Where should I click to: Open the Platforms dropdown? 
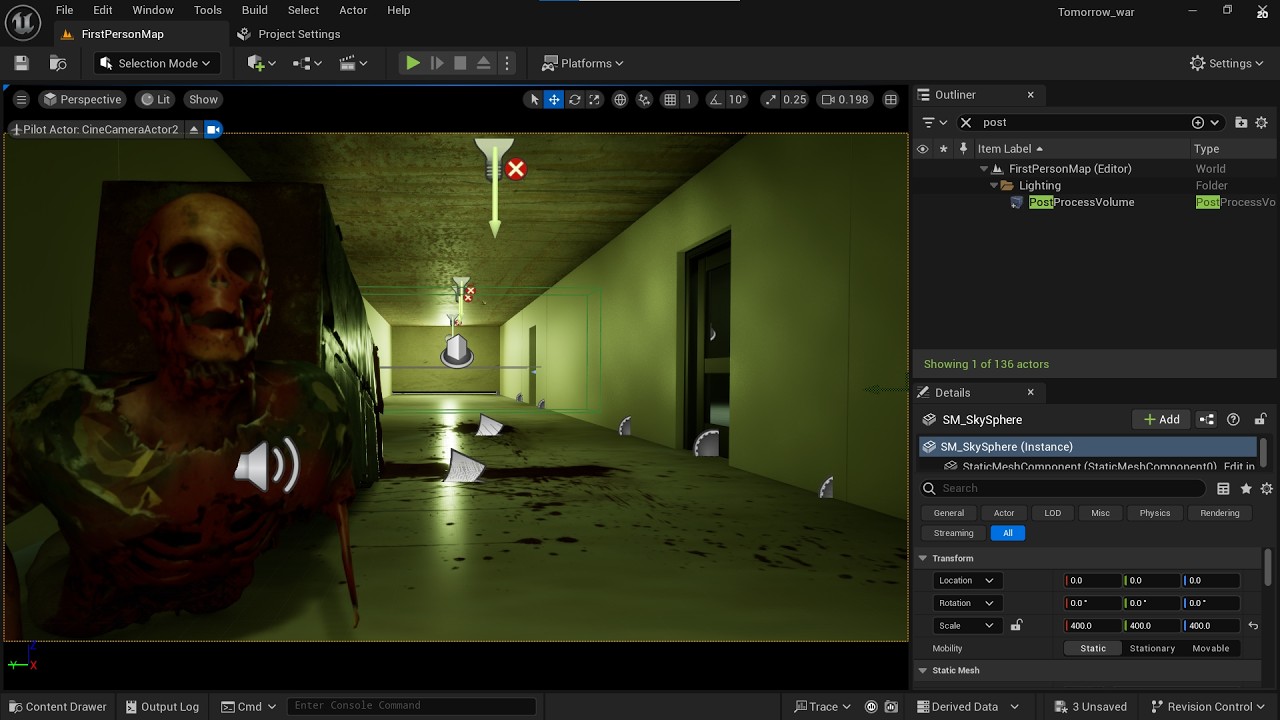(x=583, y=63)
